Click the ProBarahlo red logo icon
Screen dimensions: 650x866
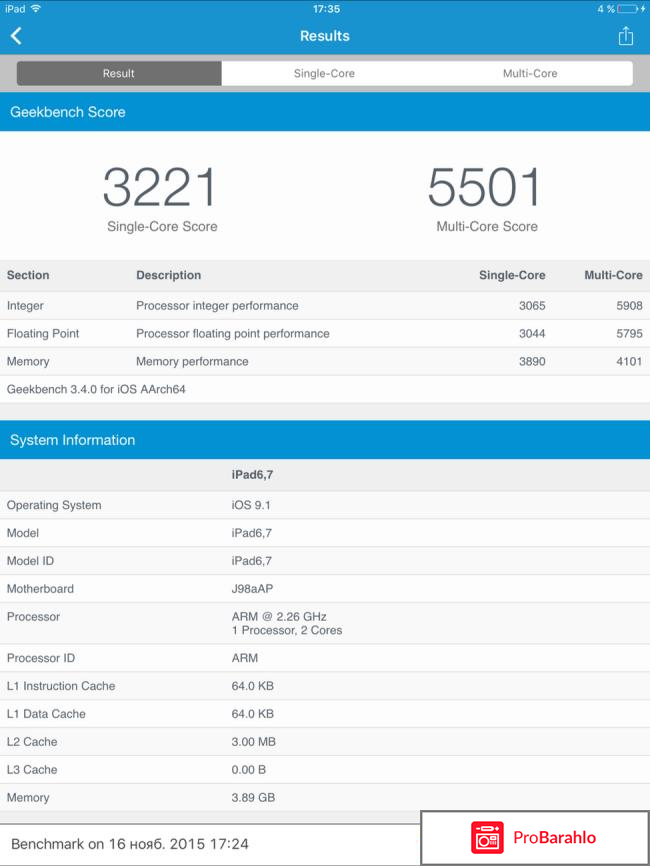(x=488, y=838)
